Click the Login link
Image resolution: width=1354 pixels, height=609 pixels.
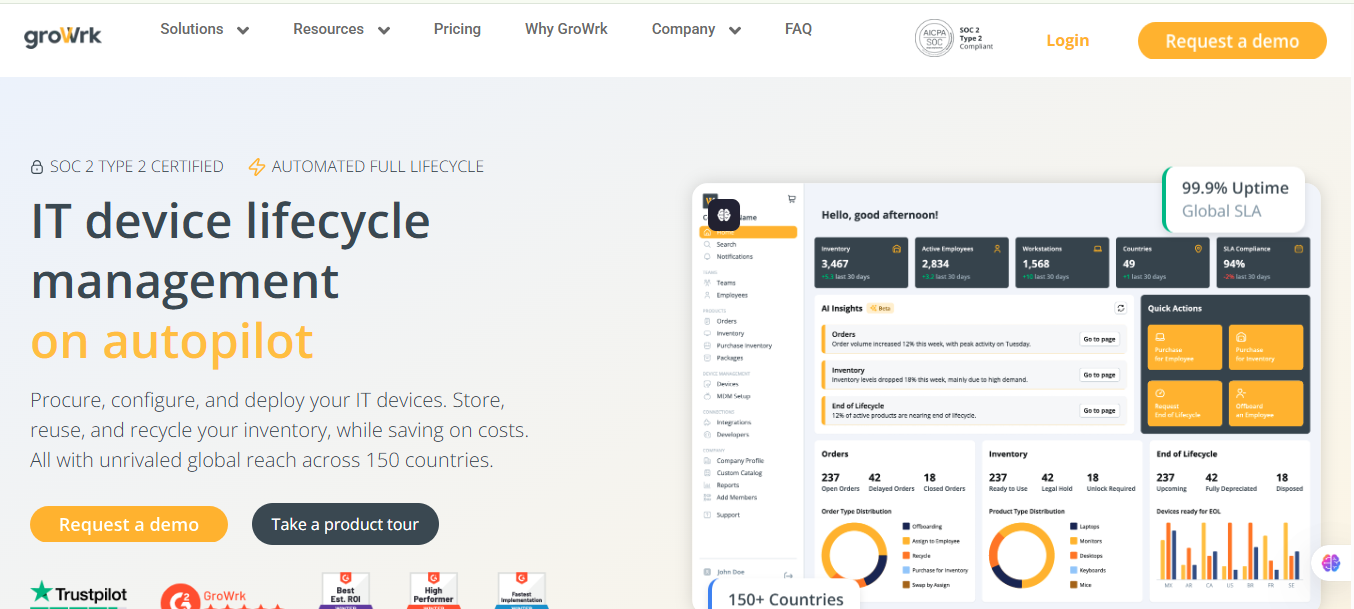pyautogui.click(x=1067, y=41)
